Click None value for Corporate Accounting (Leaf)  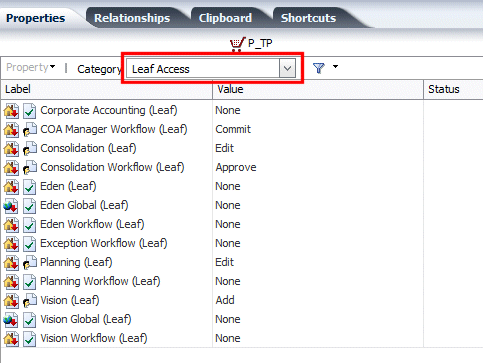point(228,110)
